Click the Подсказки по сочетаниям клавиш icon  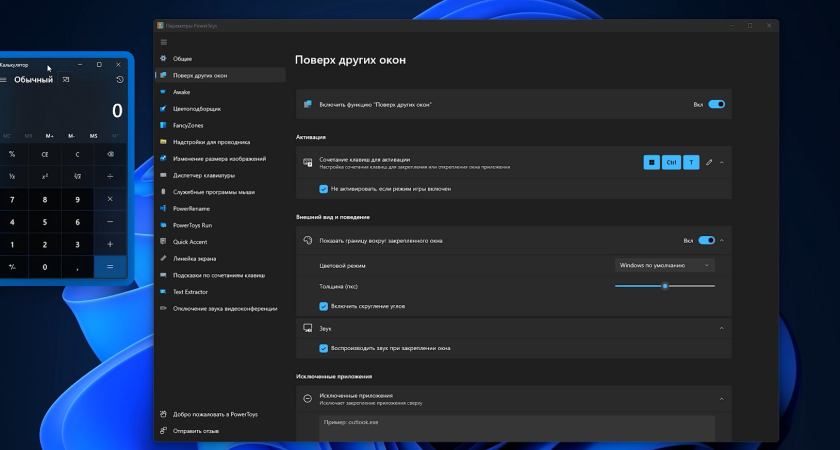(163, 275)
